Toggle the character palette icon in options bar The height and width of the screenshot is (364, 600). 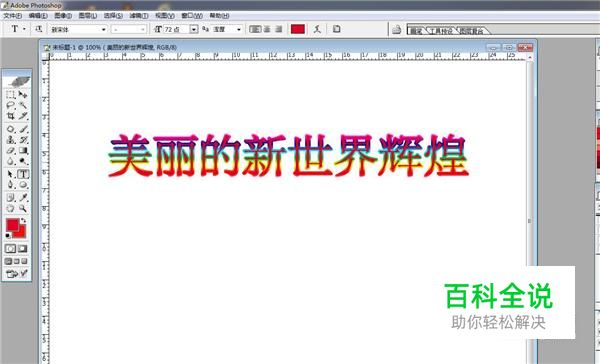(x=336, y=29)
